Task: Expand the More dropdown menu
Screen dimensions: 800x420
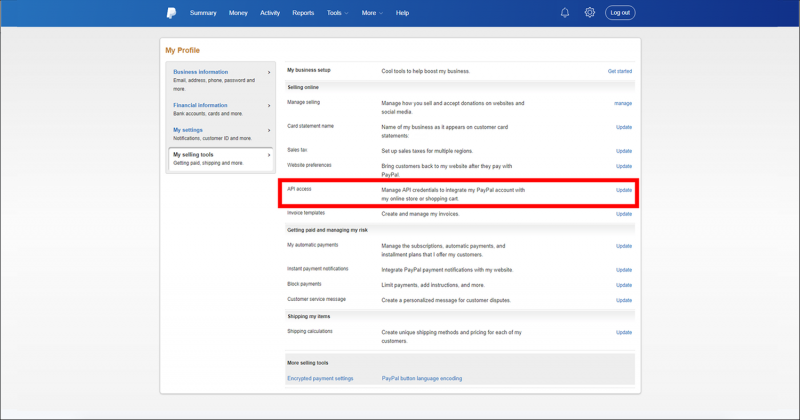Action: [372, 13]
